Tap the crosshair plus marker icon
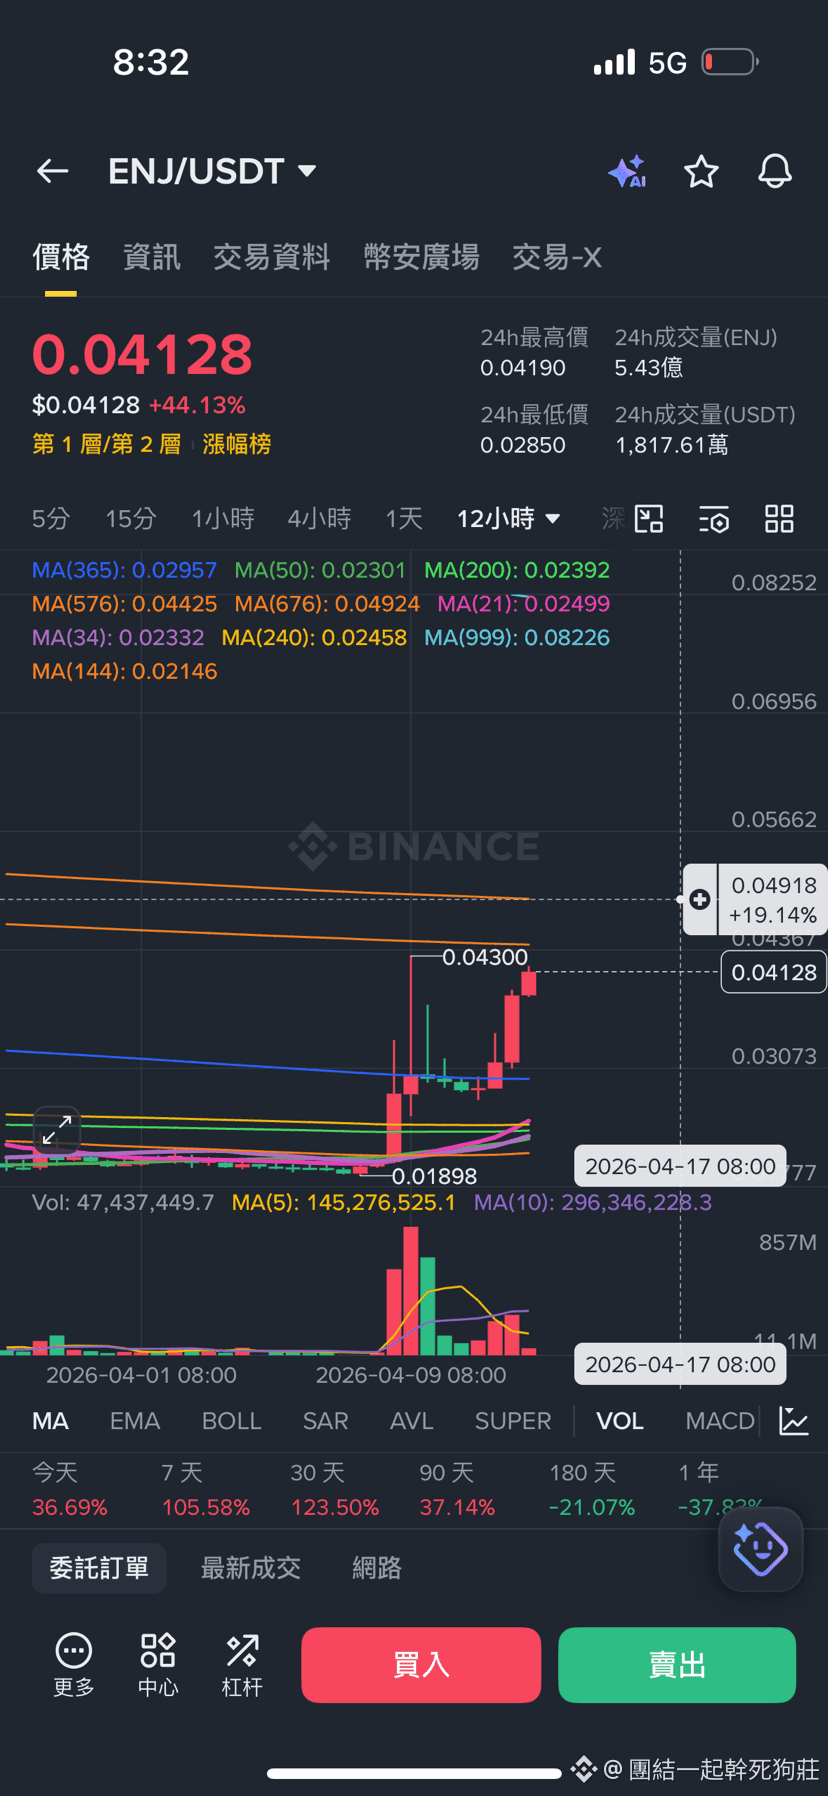Viewport: 828px width, 1796px height. pos(700,899)
